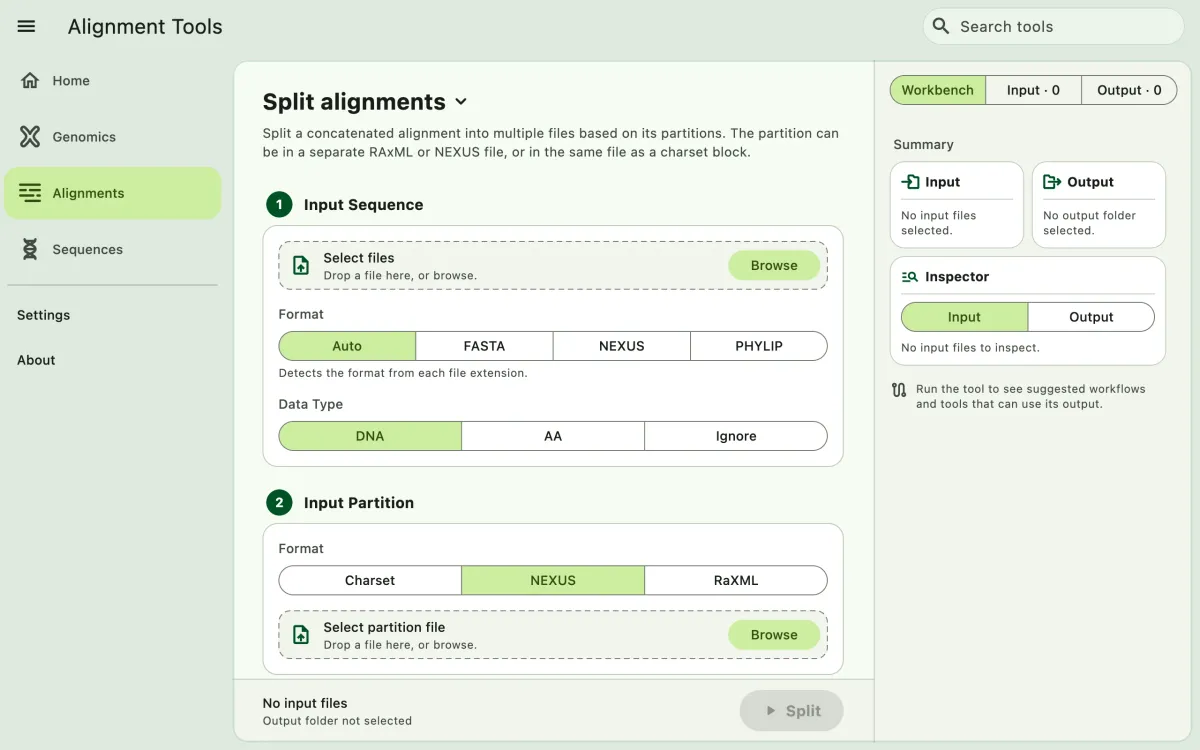Click the Sequences DNA icon
This screenshot has width=1200, height=750.
(x=30, y=249)
